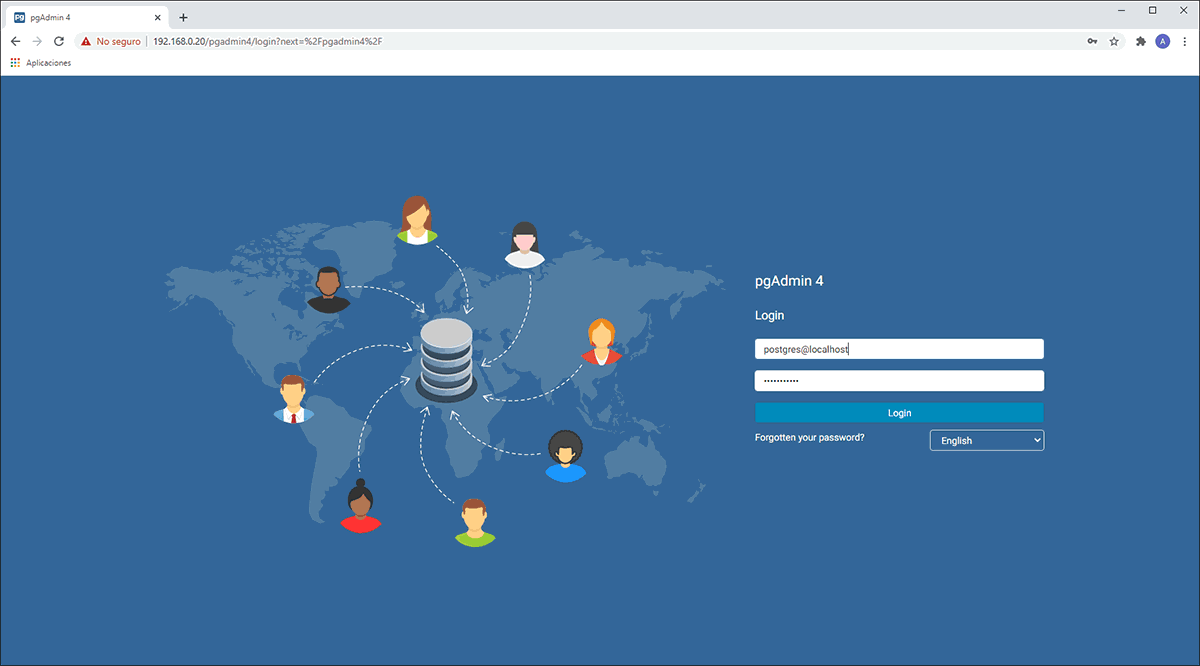The image size is (1200, 666).
Task: Open the Chrome profile avatar
Action: [1162, 41]
